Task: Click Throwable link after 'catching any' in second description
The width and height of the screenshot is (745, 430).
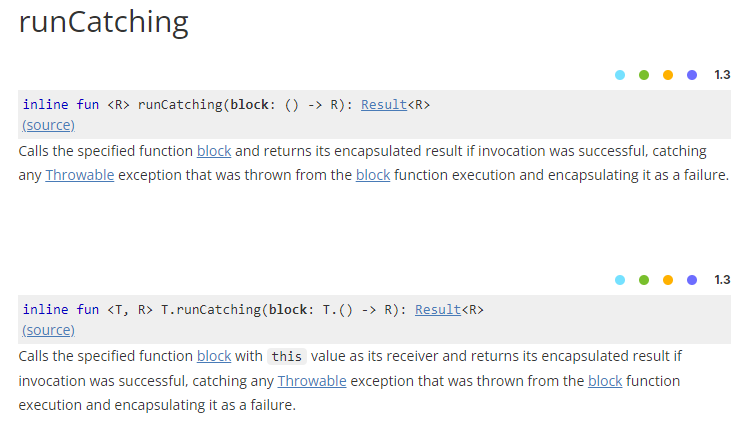Action: (312, 381)
